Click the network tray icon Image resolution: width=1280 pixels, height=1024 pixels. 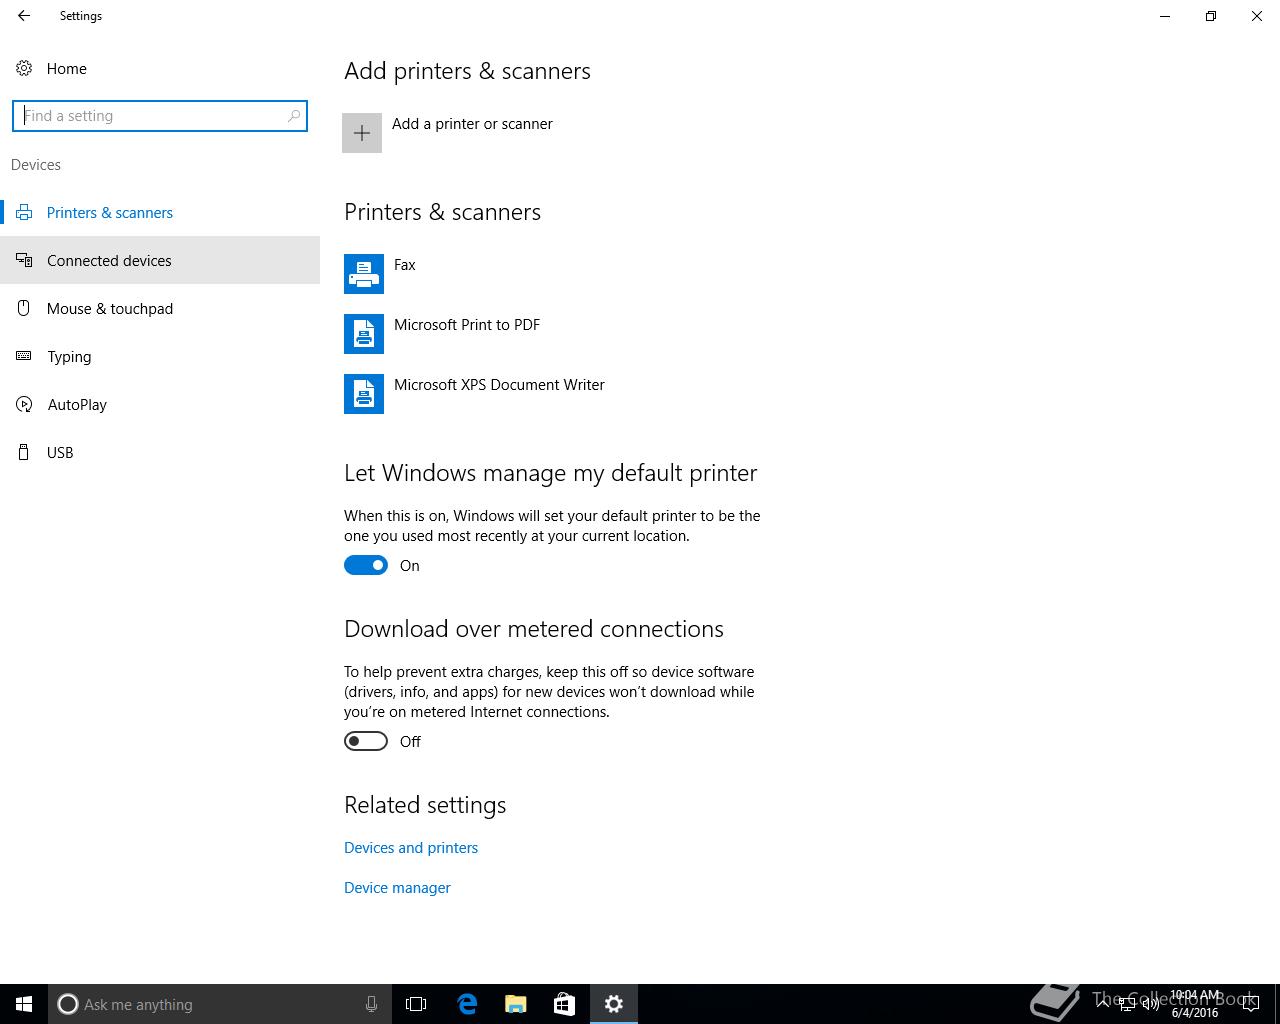click(x=1127, y=1004)
